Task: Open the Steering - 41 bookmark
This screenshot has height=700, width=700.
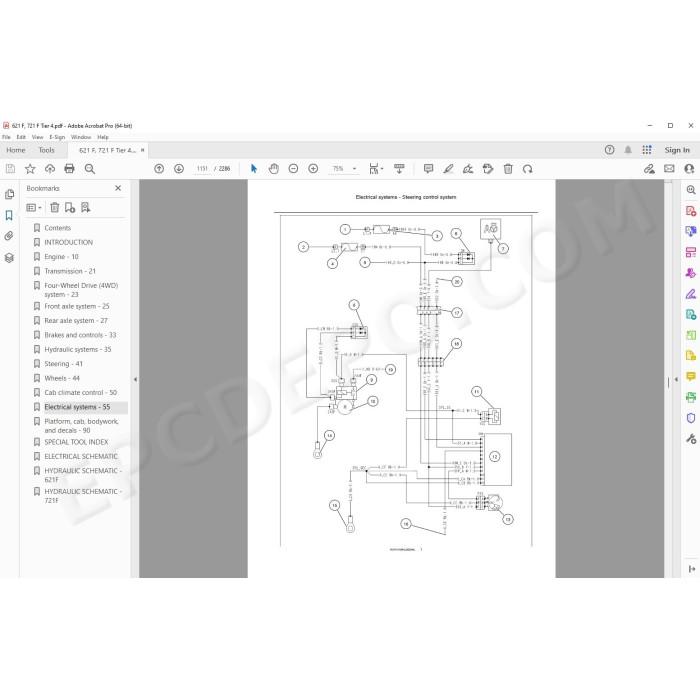Action: click(63, 364)
